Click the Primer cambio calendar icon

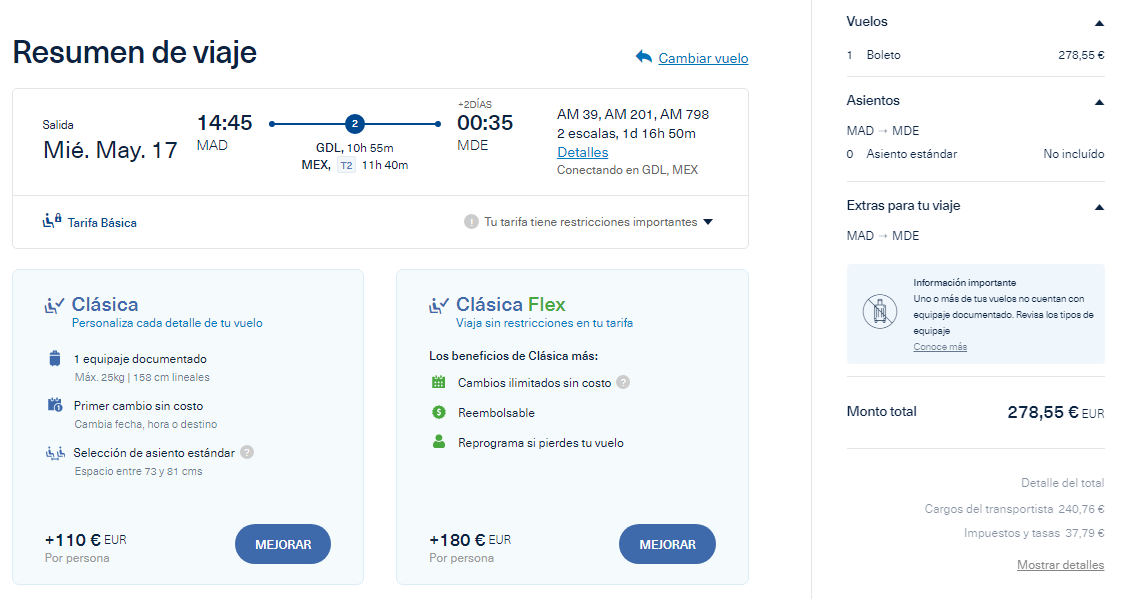point(55,405)
